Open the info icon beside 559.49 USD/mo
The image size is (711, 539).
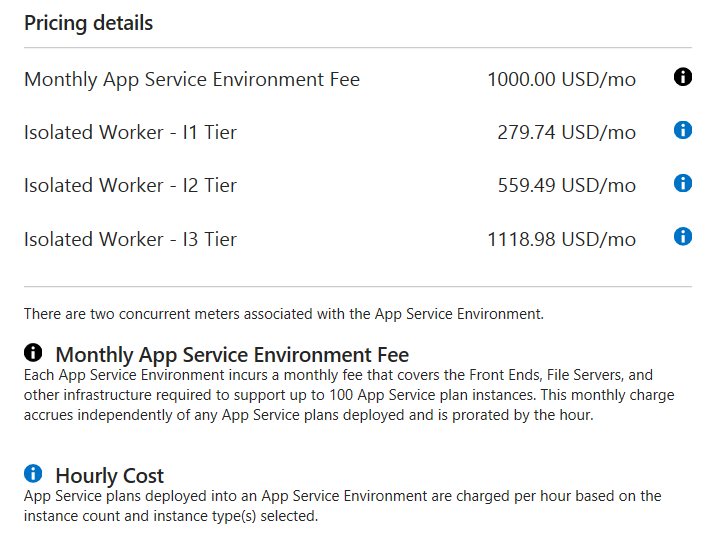coord(683,183)
